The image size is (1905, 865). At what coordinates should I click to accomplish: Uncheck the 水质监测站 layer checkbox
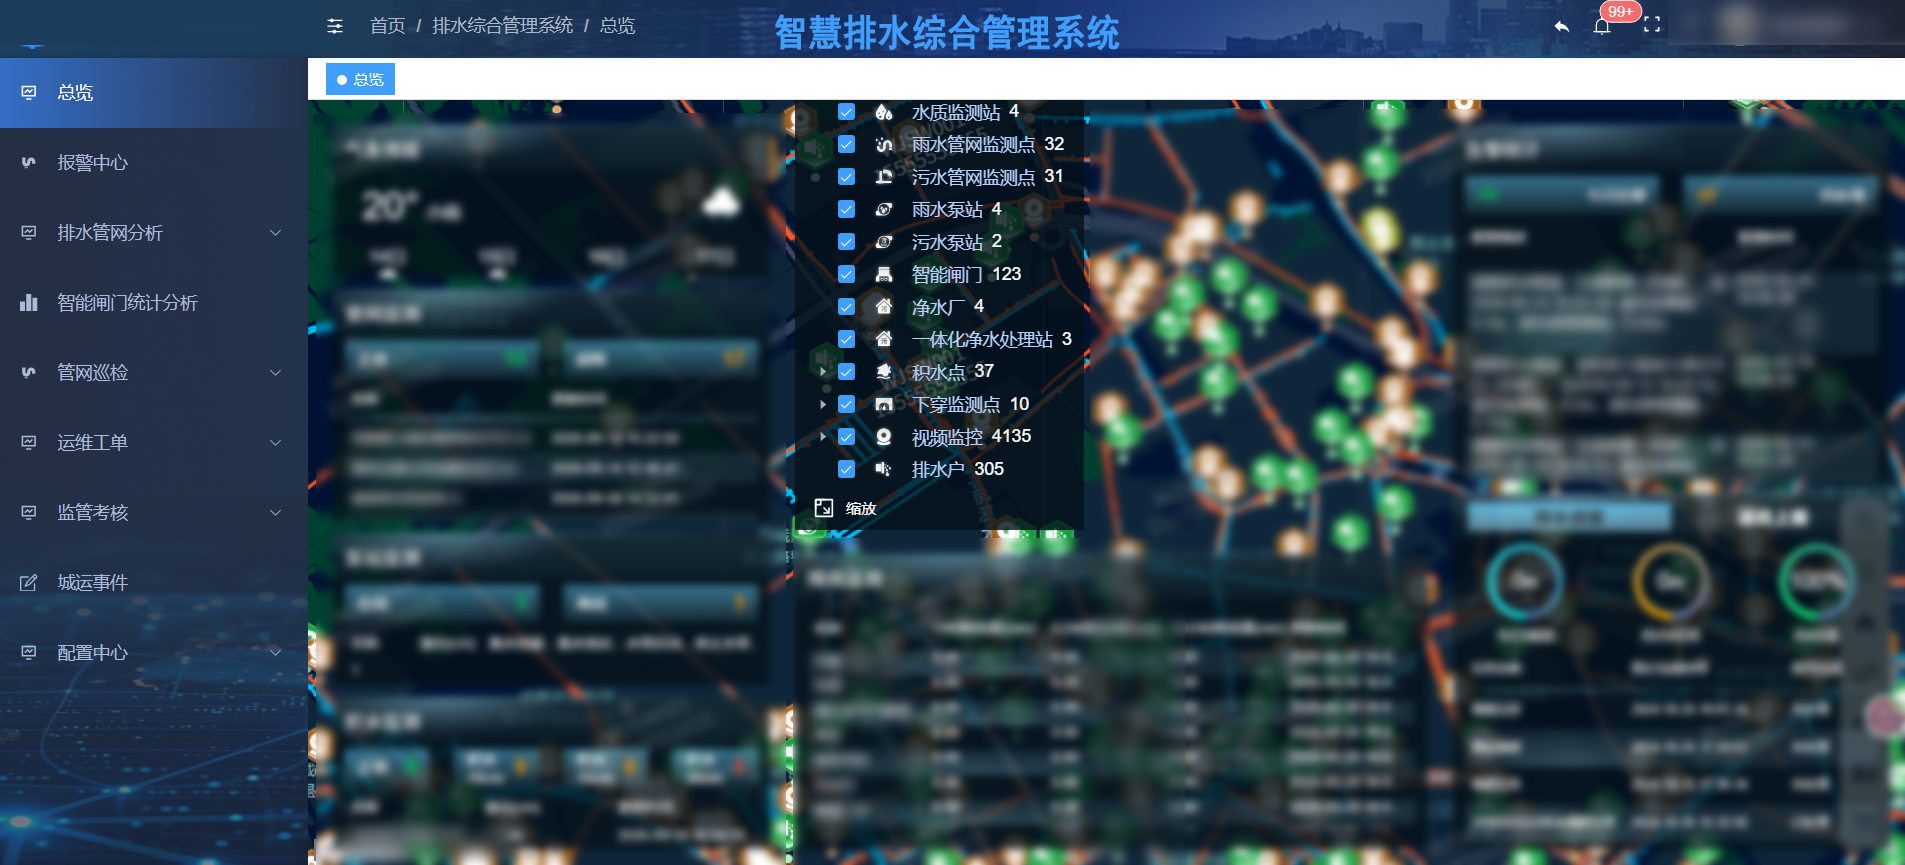coord(846,112)
